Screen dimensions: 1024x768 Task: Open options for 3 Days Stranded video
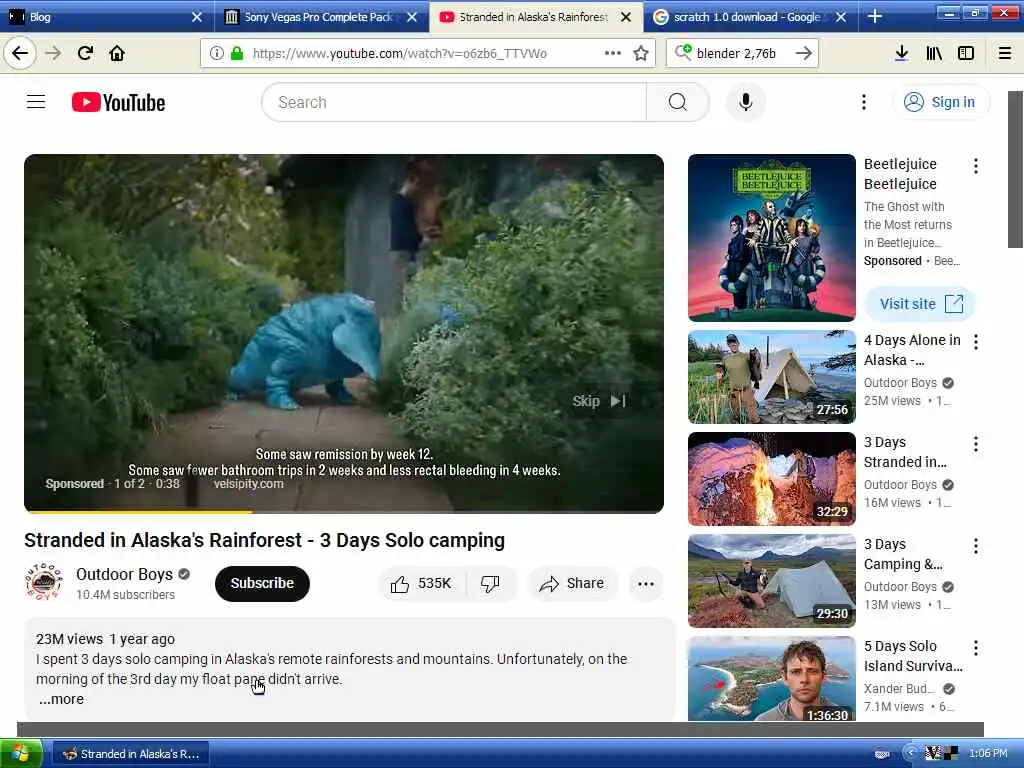pos(976,444)
